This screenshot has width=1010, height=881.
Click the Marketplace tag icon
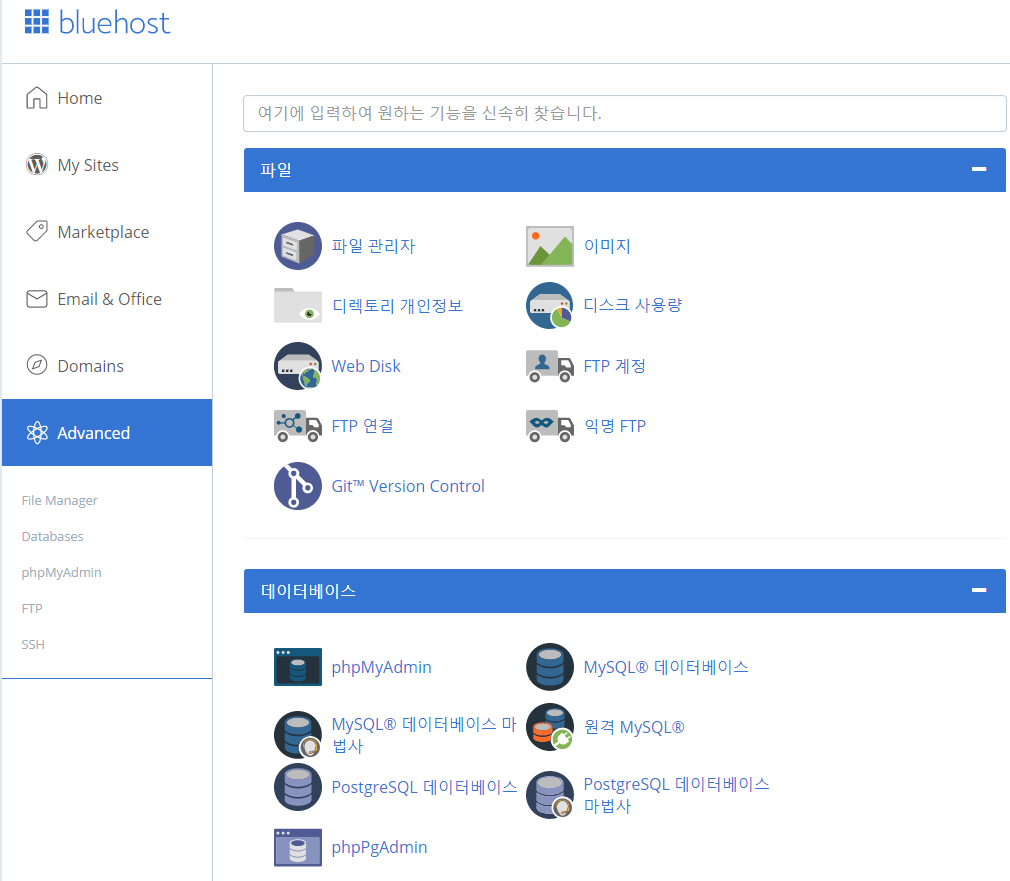(x=37, y=231)
